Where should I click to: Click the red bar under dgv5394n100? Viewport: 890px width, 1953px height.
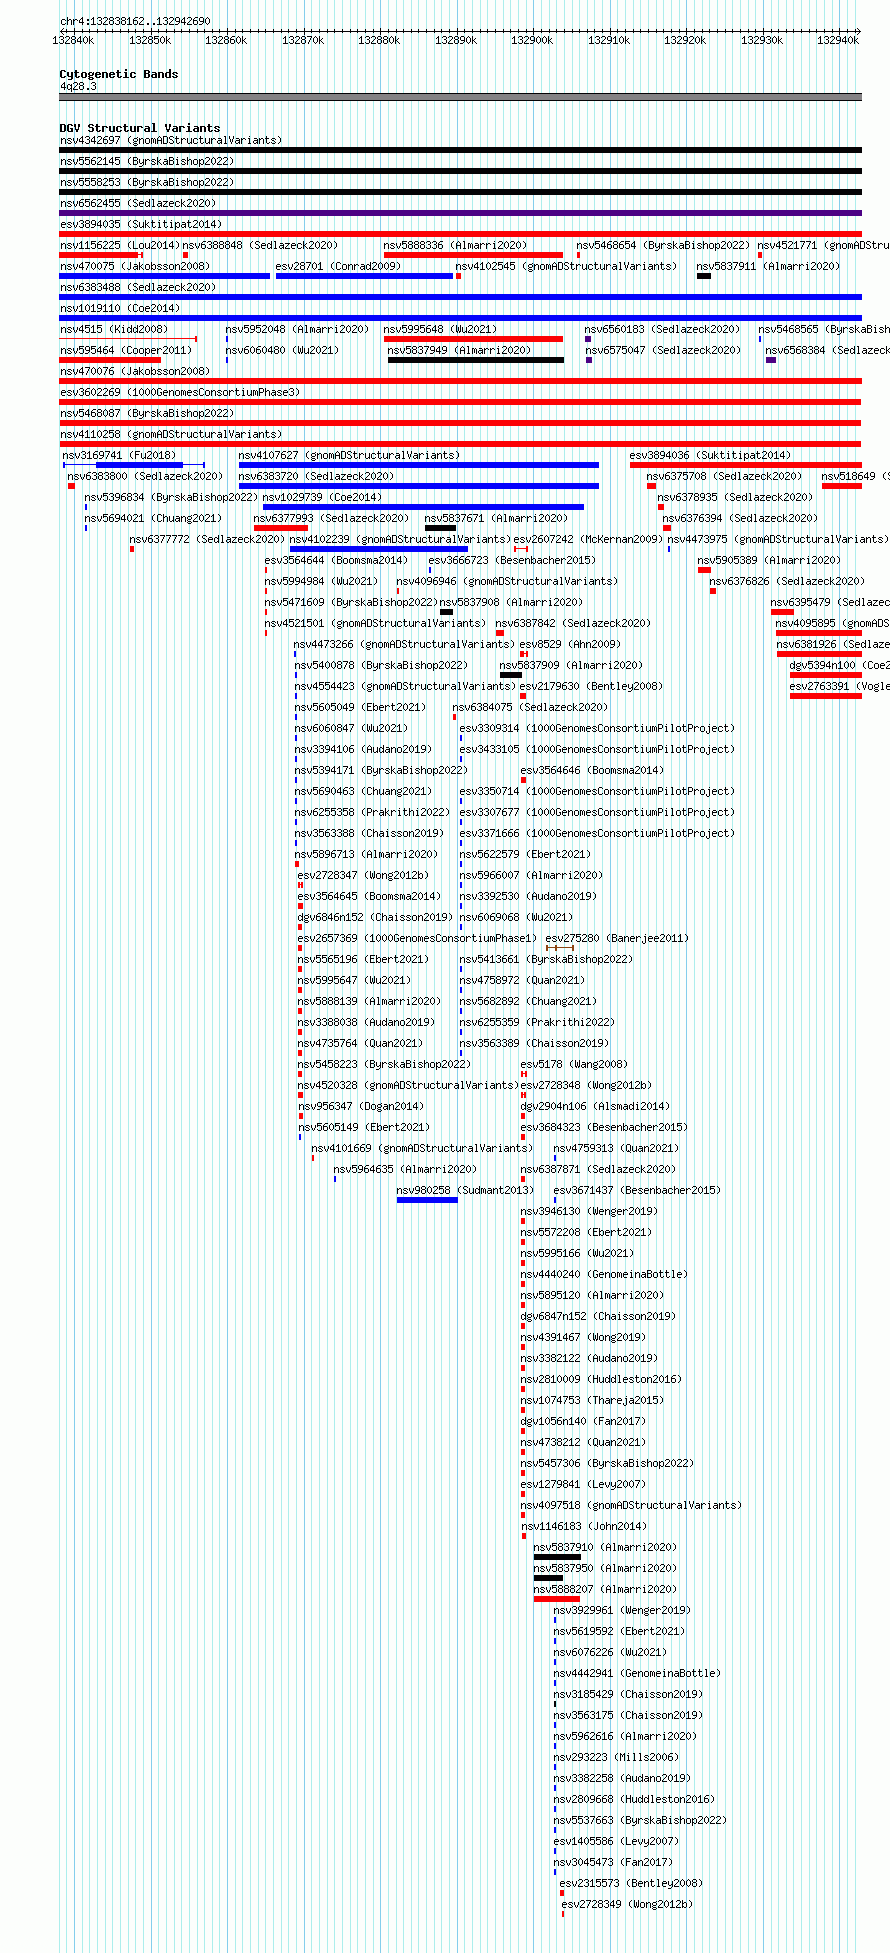825,675
